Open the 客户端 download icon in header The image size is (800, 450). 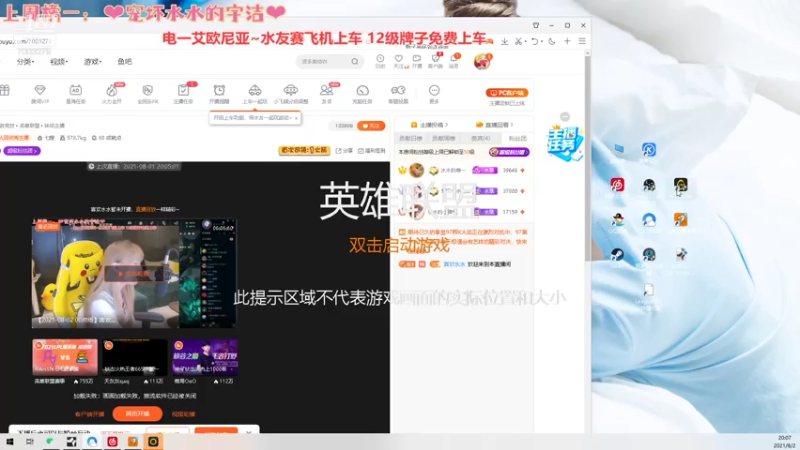tap(435, 61)
